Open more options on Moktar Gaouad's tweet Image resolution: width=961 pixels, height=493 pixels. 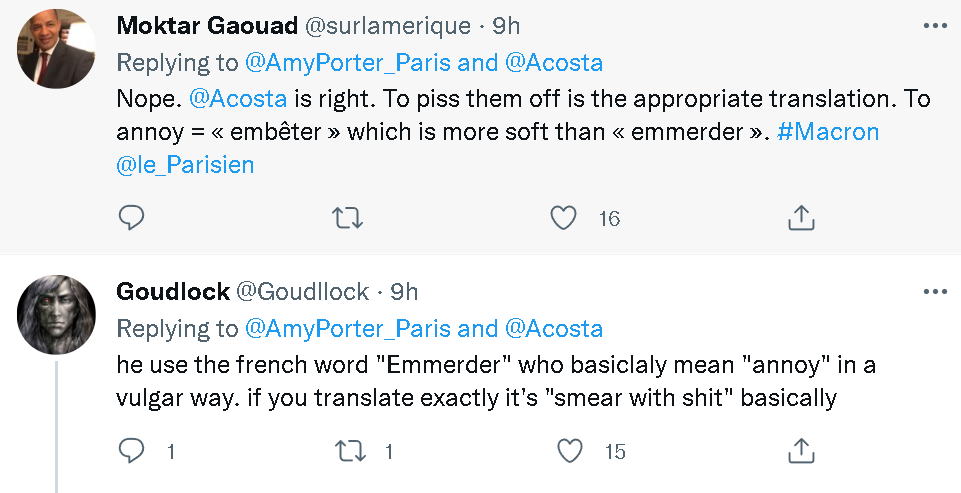(934, 26)
